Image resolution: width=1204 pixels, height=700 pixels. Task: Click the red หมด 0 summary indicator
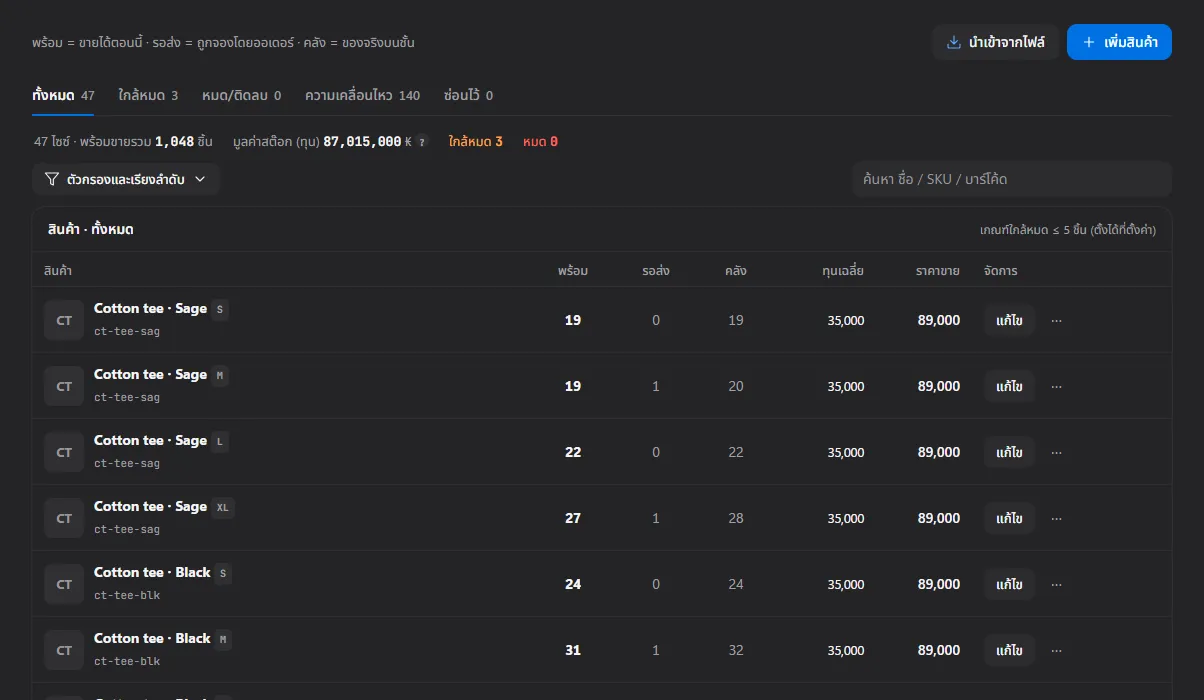pyautogui.click(x=540, y=142)
